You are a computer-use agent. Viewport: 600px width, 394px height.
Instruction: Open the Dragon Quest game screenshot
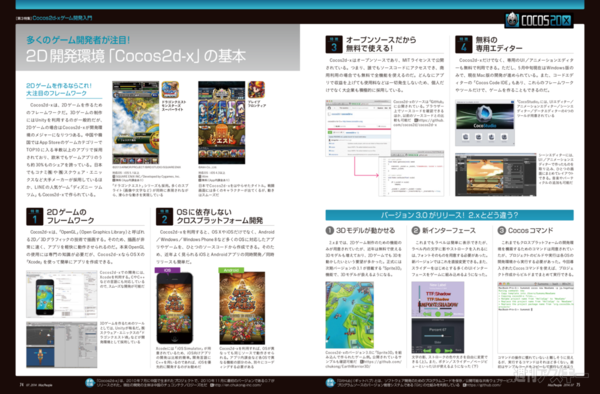(135, 122)
